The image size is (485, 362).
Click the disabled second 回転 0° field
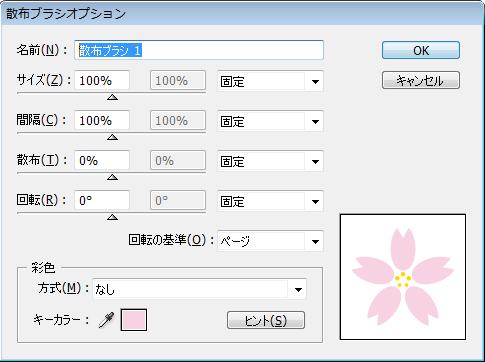[178, 200]
